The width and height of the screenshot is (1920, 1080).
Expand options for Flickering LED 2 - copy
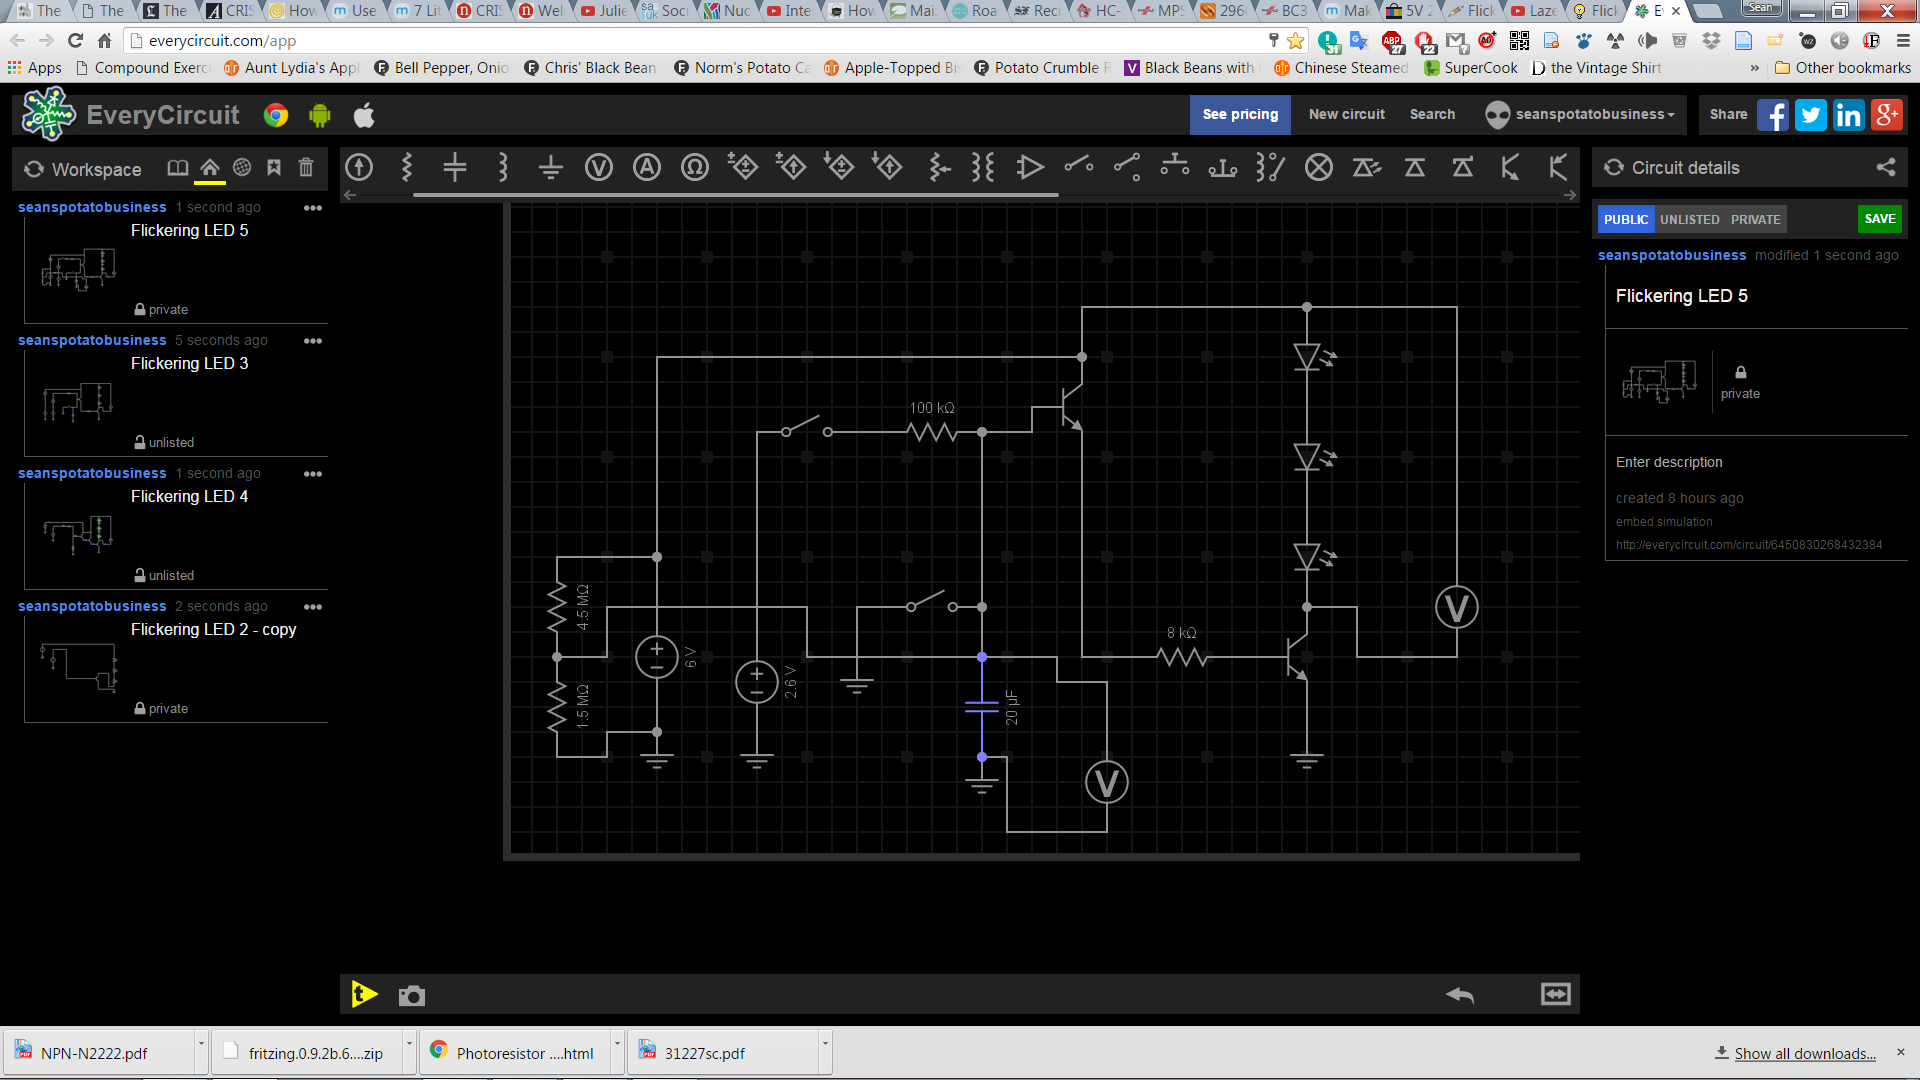[313, 607]
